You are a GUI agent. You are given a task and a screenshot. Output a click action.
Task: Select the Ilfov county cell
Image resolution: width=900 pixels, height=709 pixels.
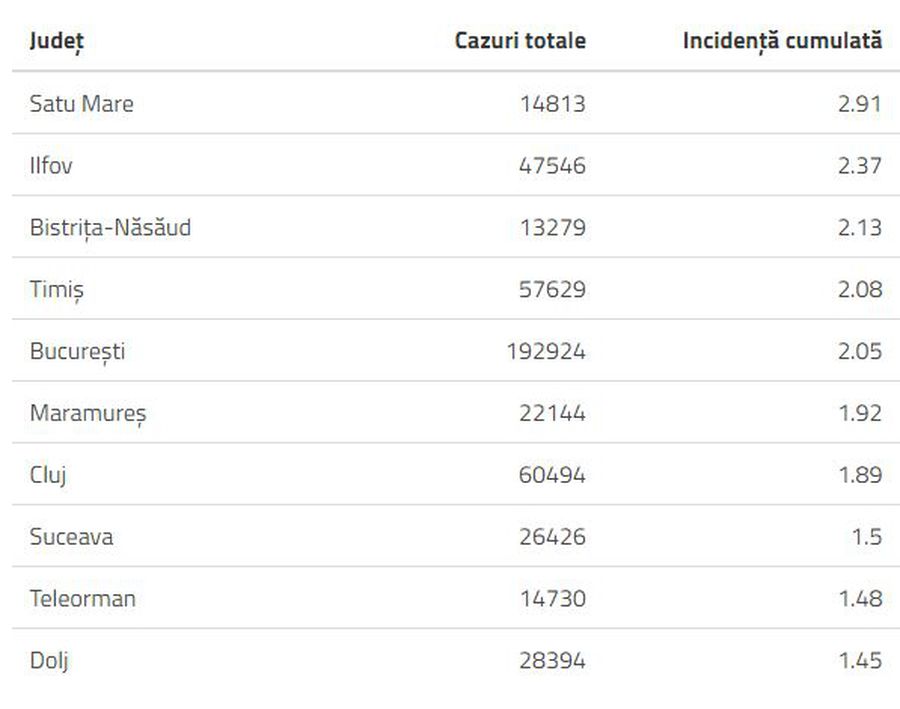tap(51, 165)
